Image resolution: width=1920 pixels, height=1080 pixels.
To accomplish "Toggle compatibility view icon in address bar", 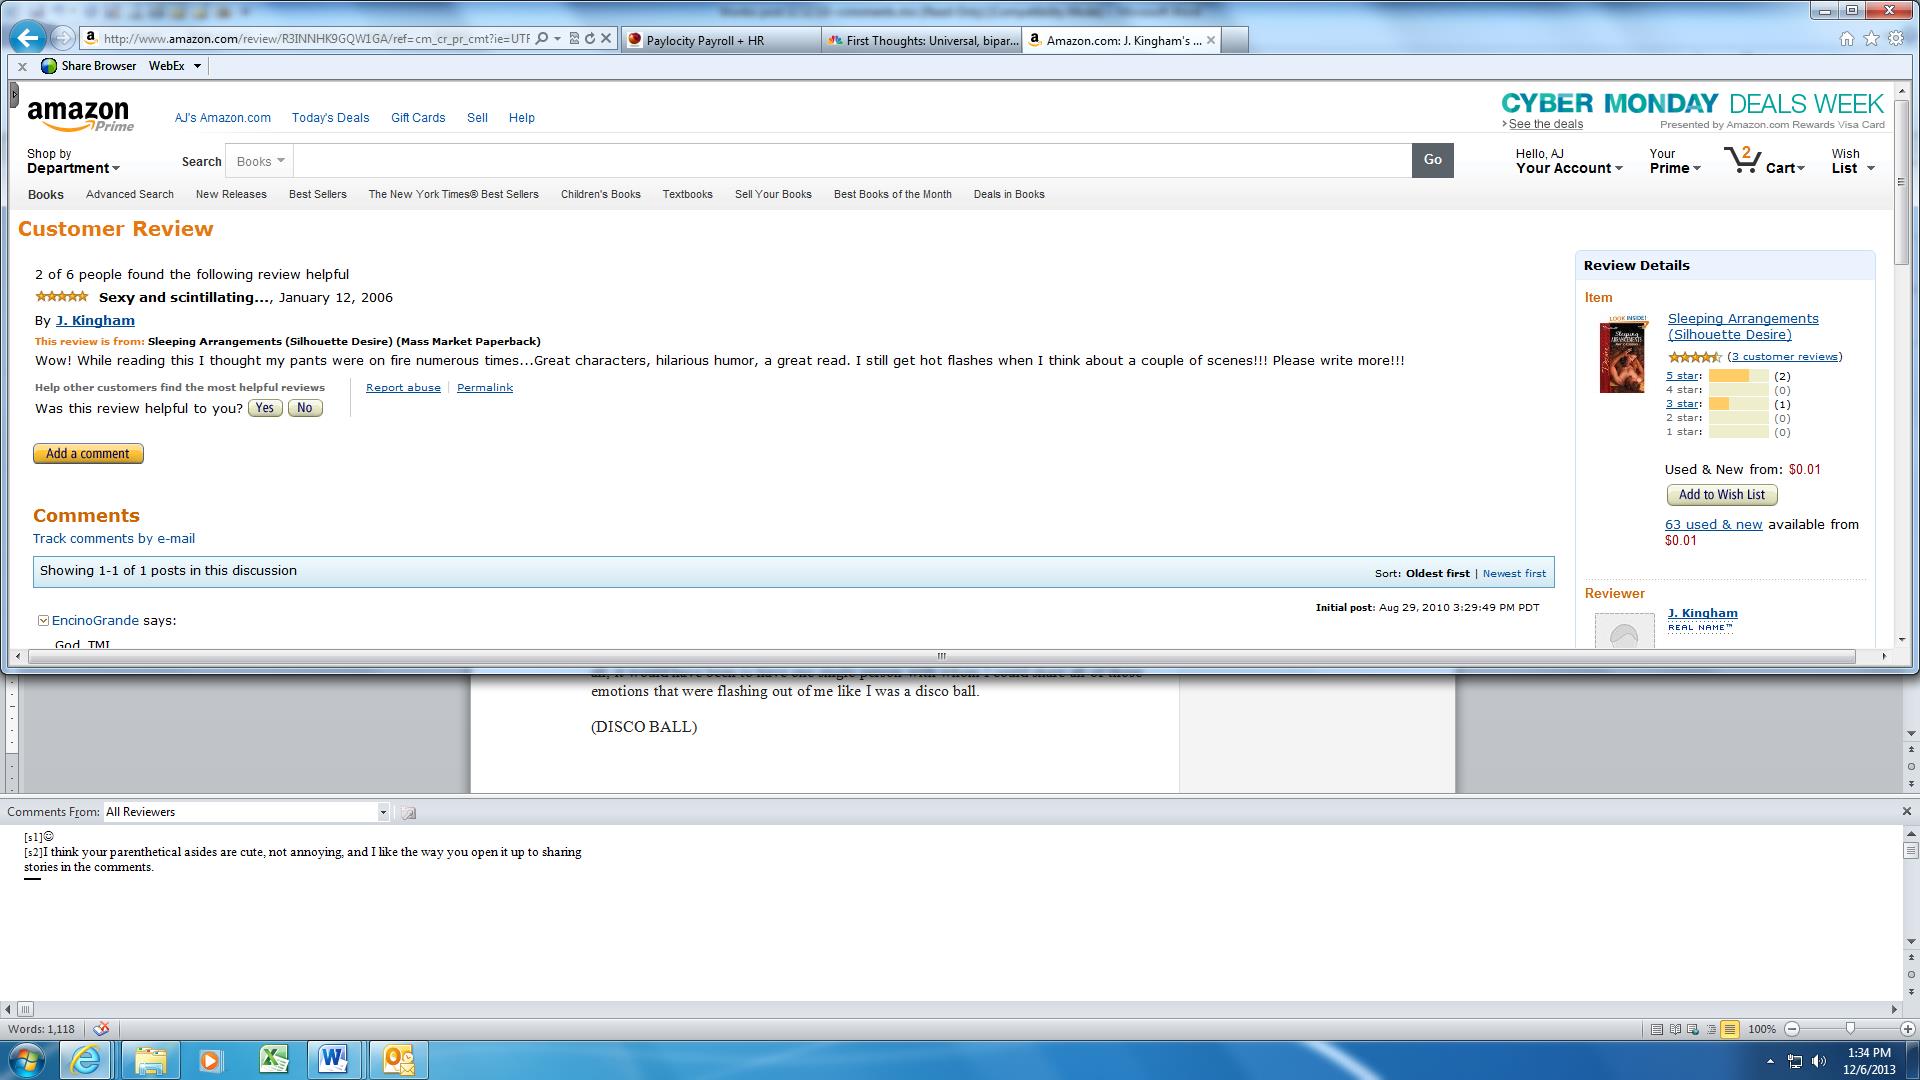I will point(574,39).
